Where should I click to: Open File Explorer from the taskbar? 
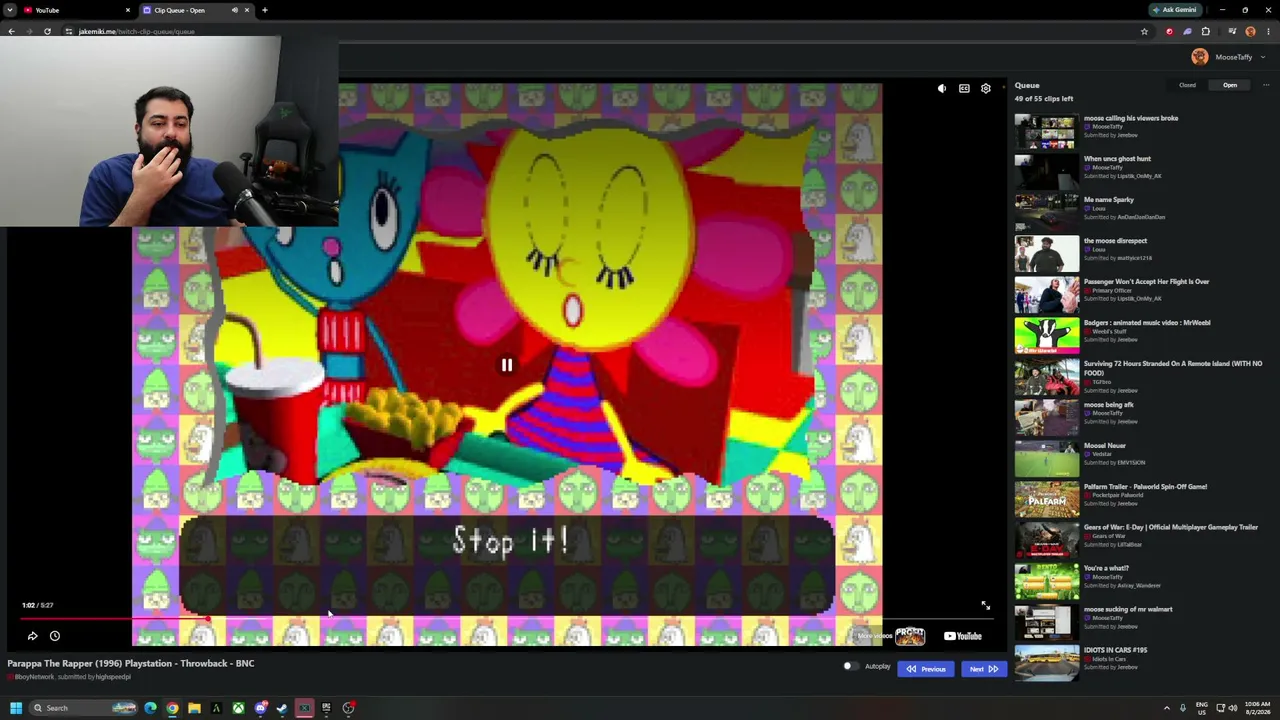(194, 708)
